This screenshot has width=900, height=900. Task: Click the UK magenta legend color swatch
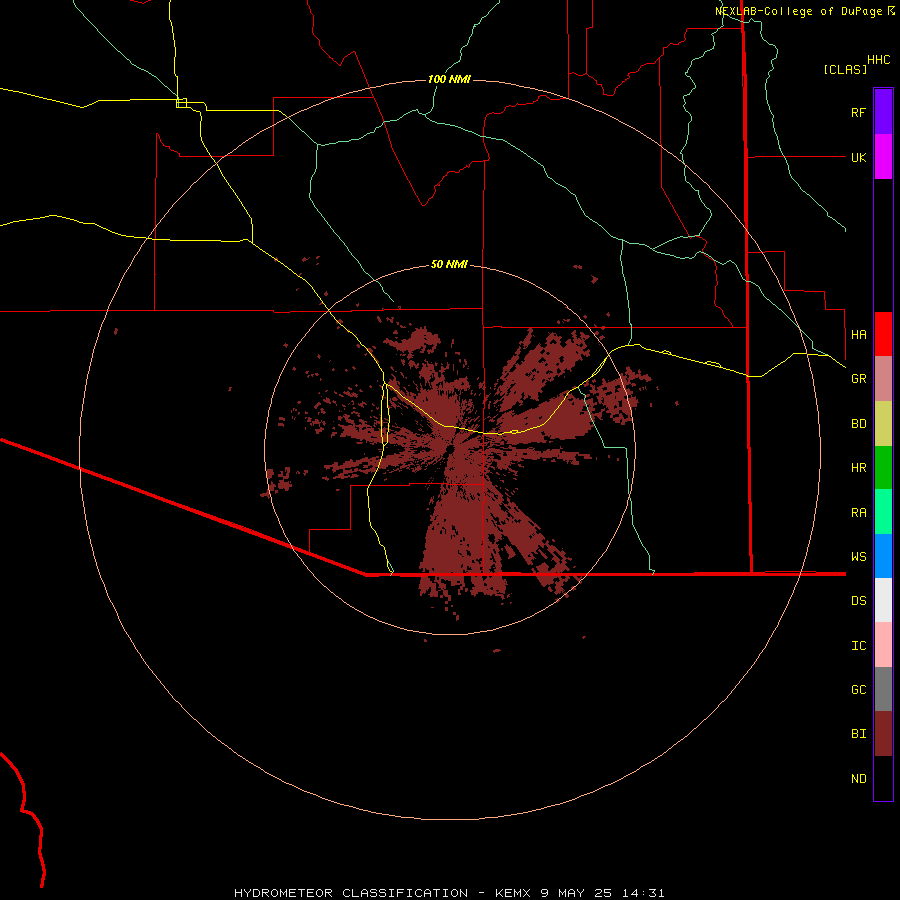point(883,157)
